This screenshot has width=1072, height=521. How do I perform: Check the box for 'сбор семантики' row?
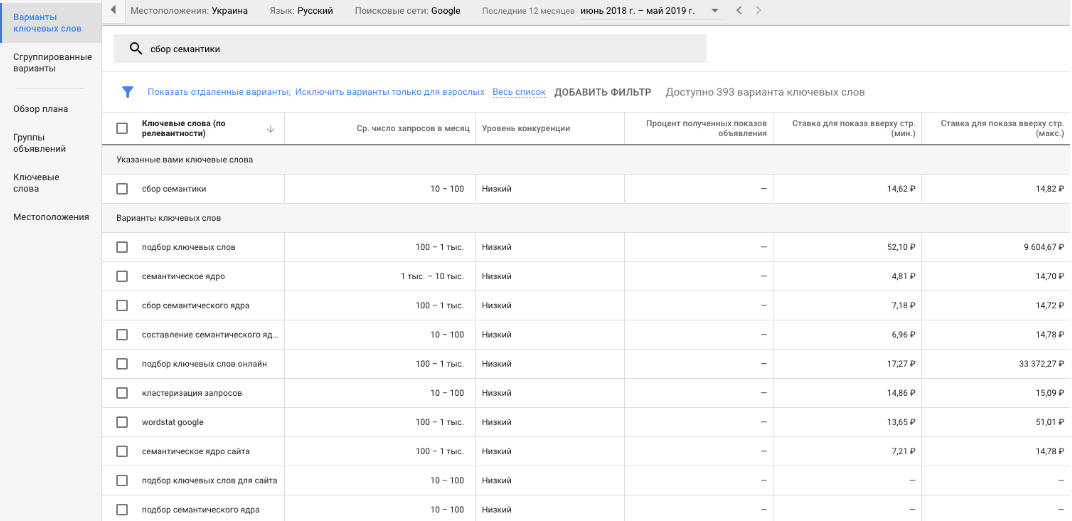122,189
